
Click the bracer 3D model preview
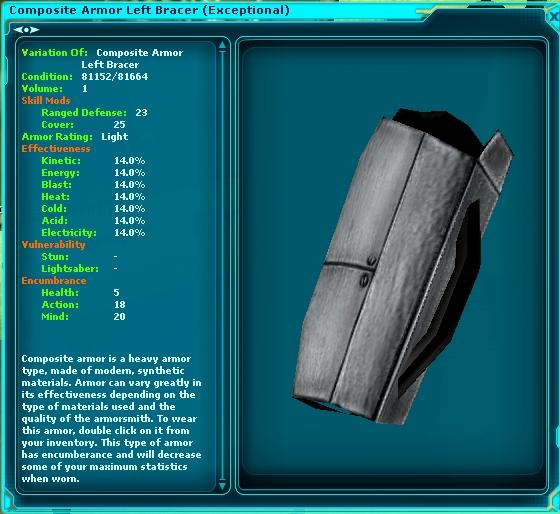click(x=404, y=266)
